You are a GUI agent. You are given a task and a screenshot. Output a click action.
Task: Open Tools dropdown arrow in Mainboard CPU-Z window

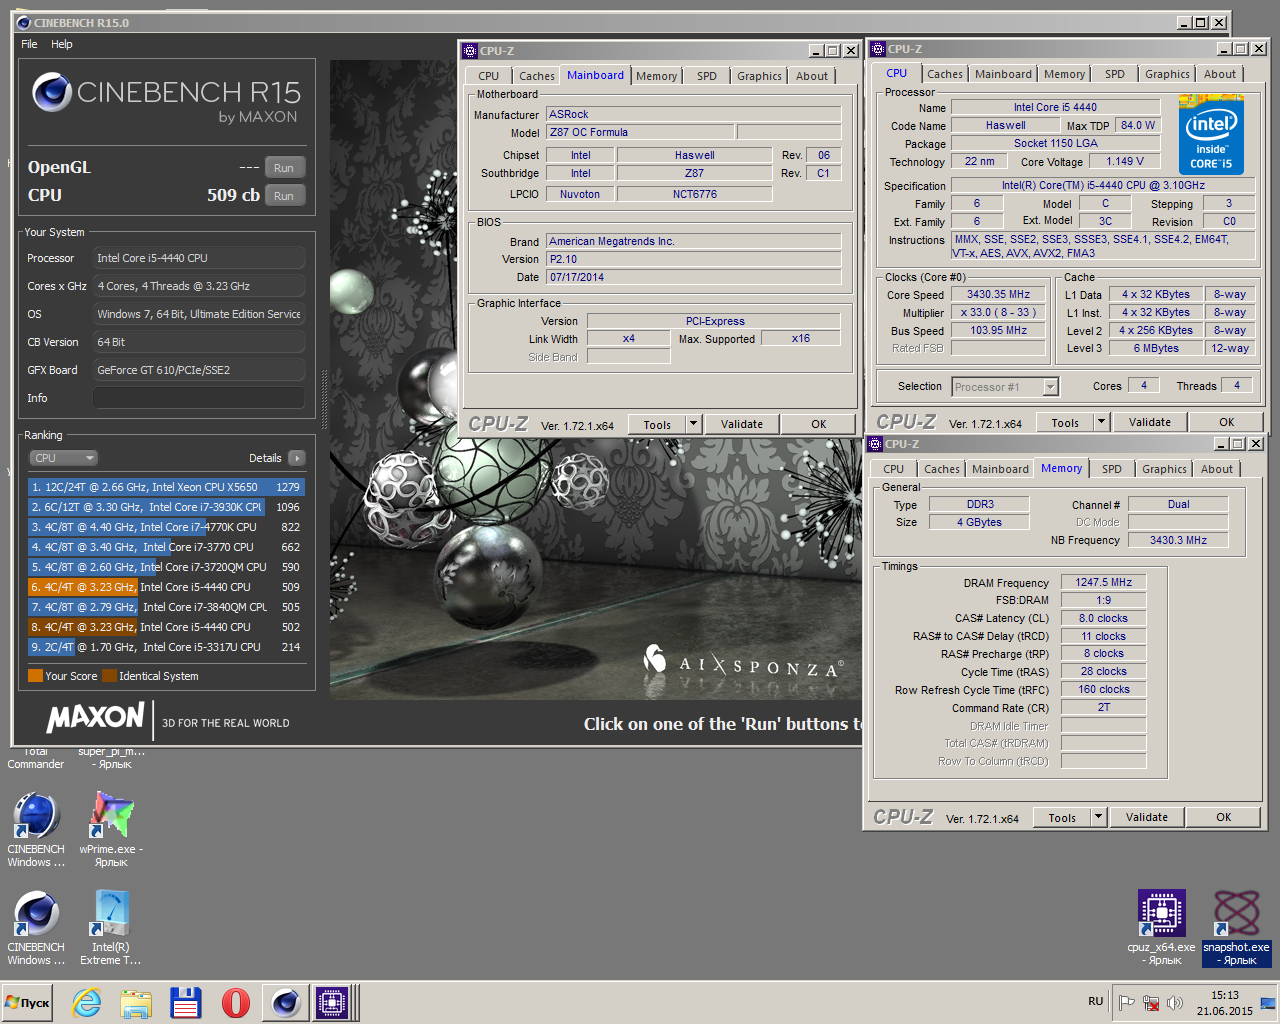pos(694,424)
